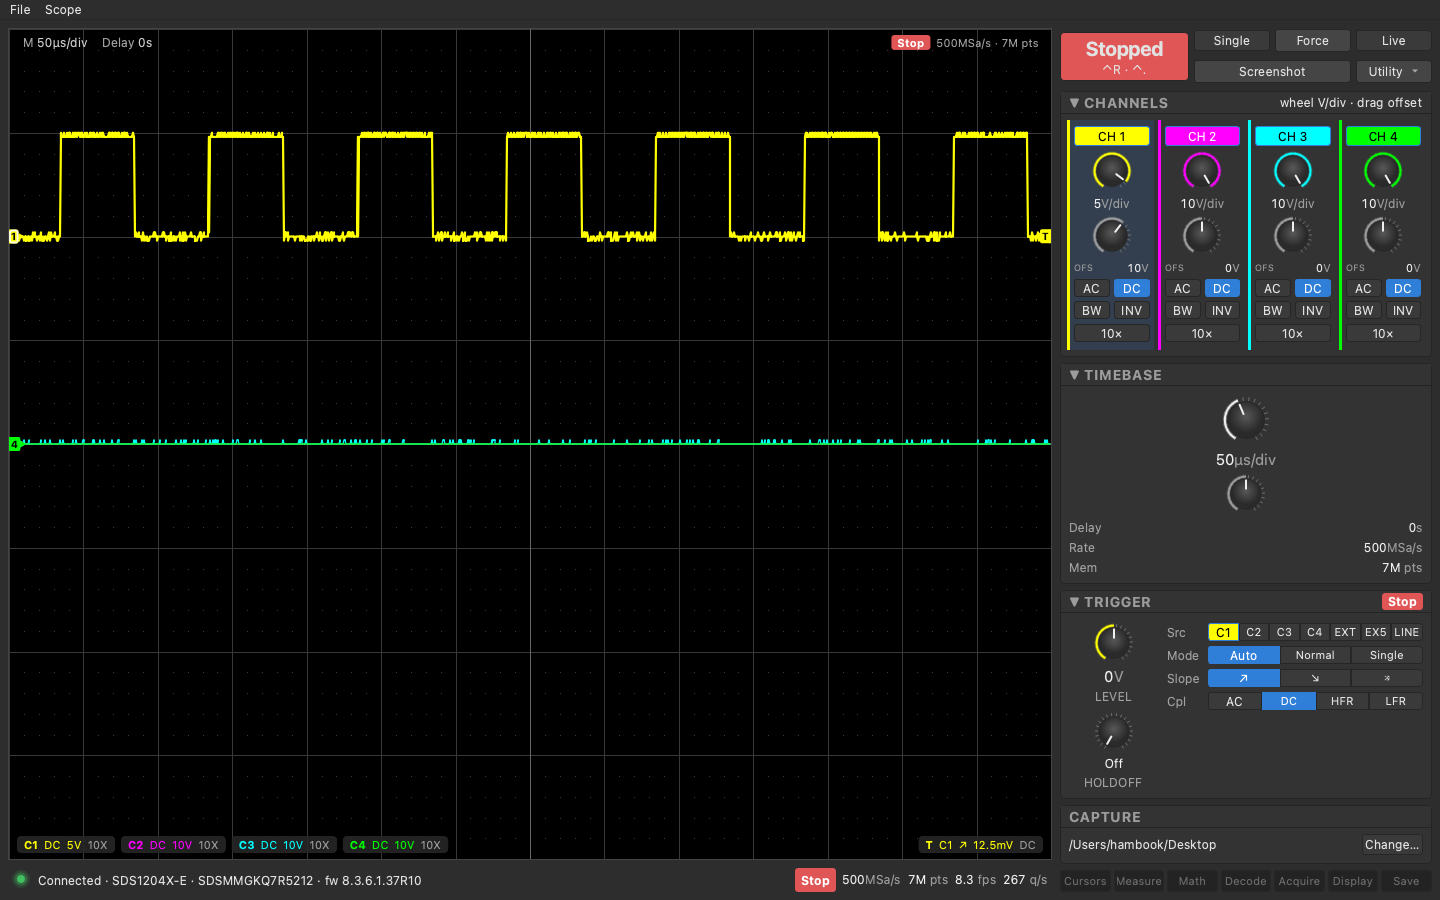Click the trigger HOLDOFF knob
The height and width of the screenshot is (900, 1440).
coord(1113,732)
